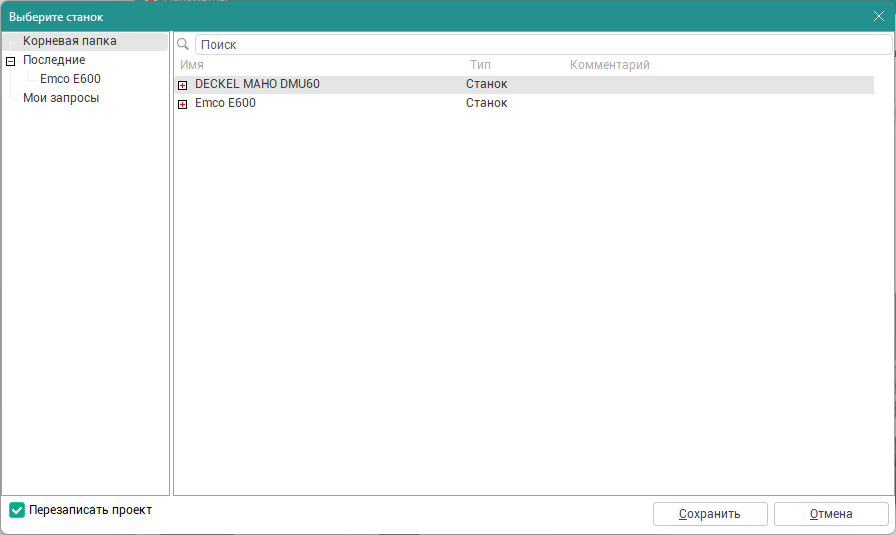Expand the Emco E600 list entry

[182, 104]
